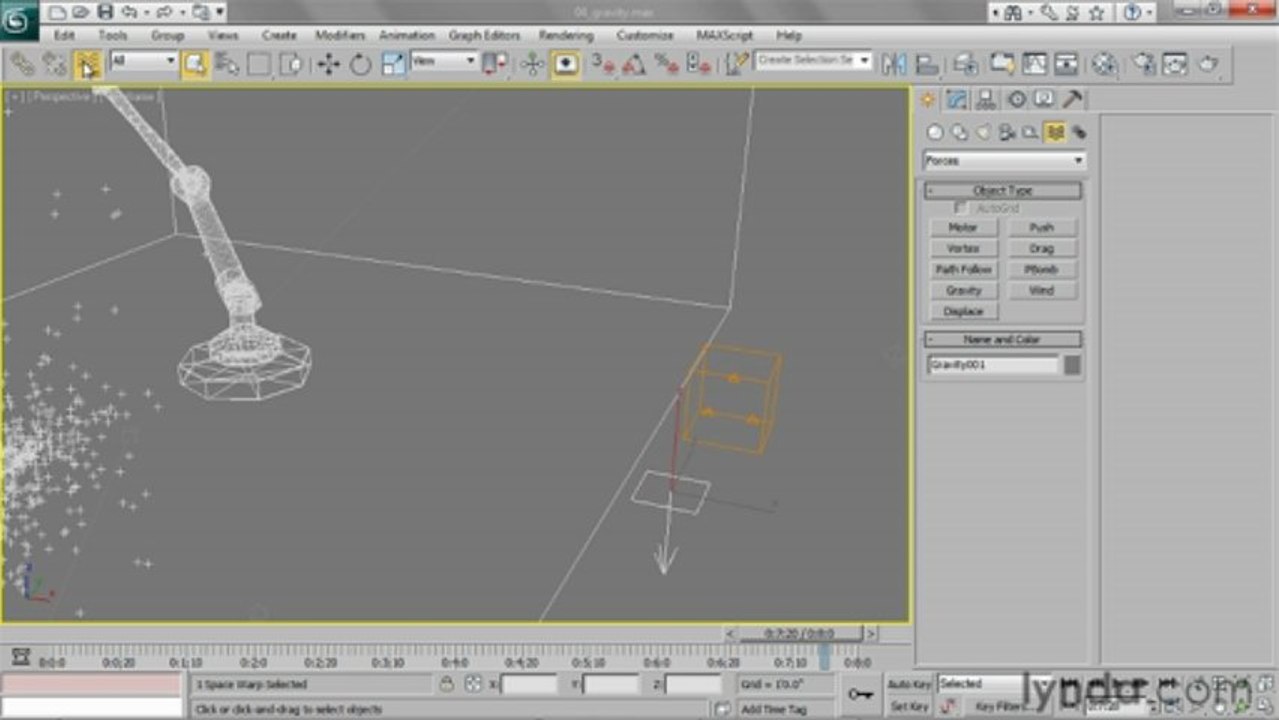Screen dimensions: 1279x720
Task: Click the Mirror tool icon
Action: click(x=894, y=65)
